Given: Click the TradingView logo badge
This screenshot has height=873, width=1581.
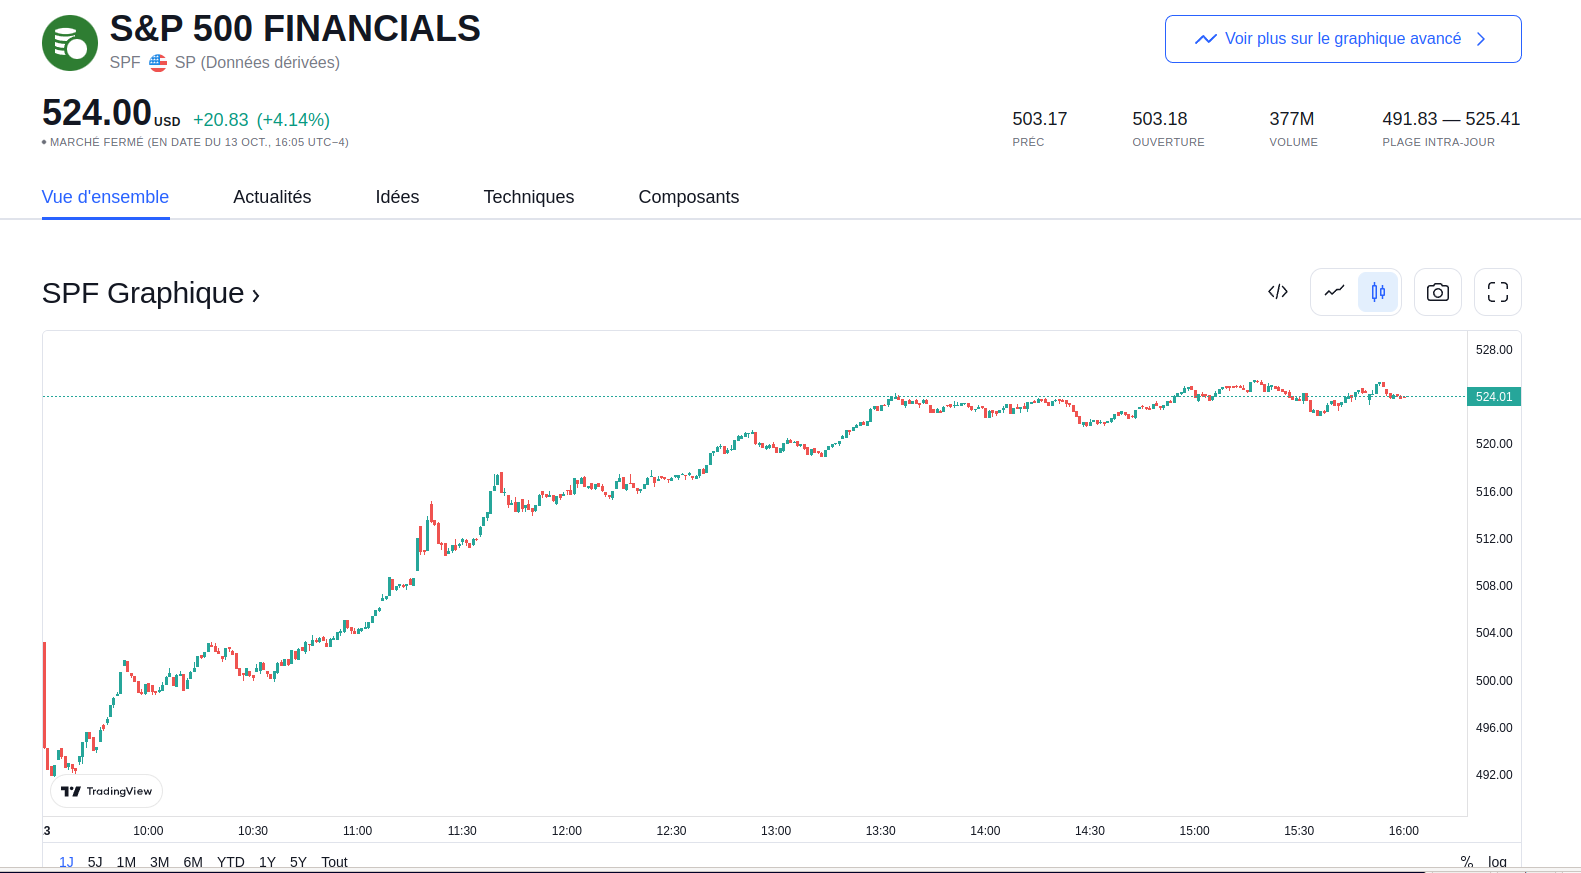Looking at the screenshot, I should click(106, 791).
